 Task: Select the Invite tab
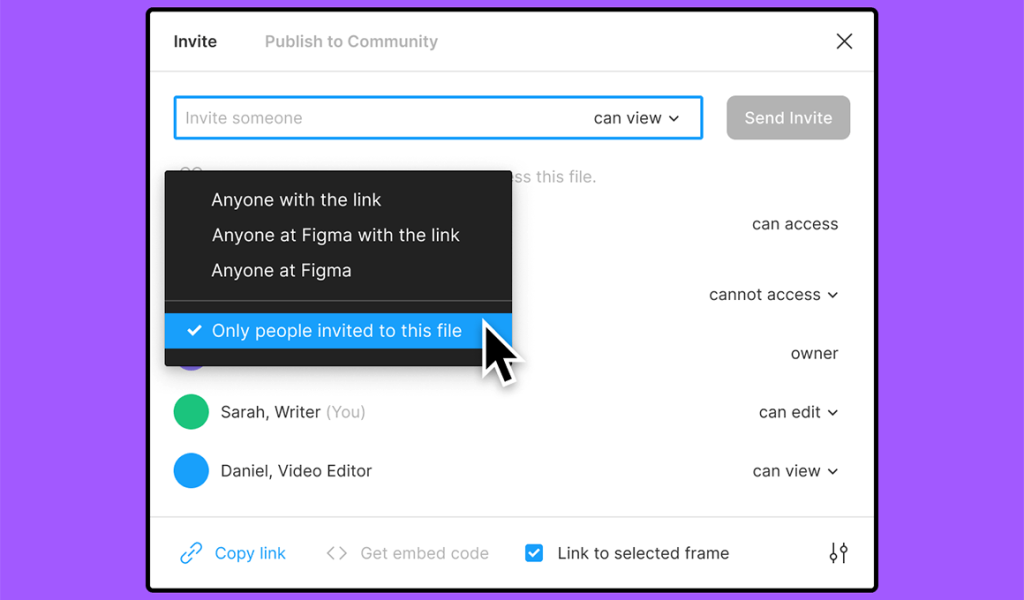(195, 41)
